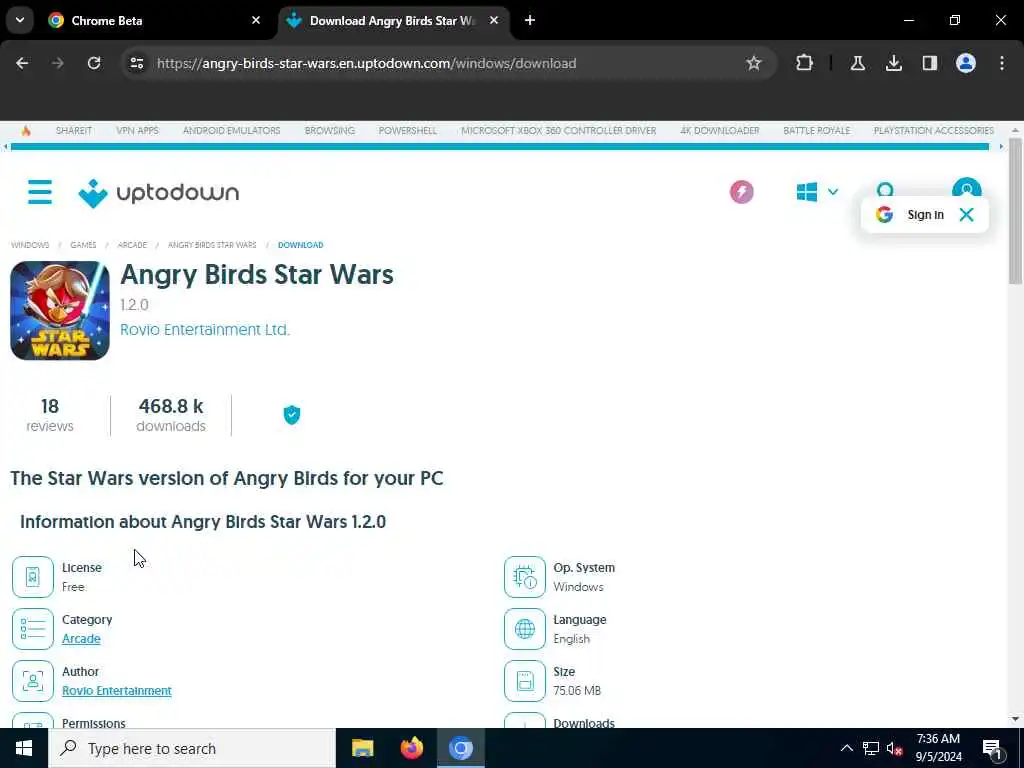1024x768 pixels.
Task: Click the Size disk icon
Action: [524, 680]
